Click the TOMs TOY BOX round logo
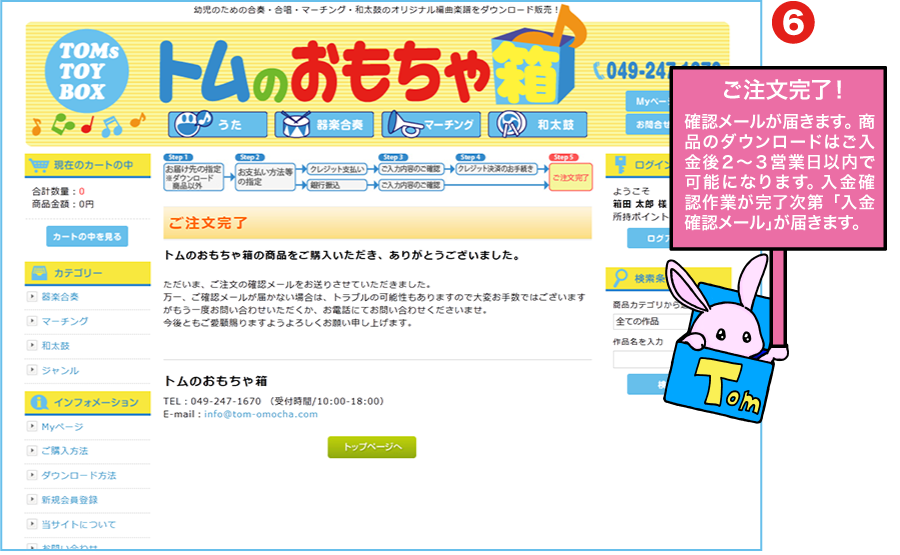 87,71
